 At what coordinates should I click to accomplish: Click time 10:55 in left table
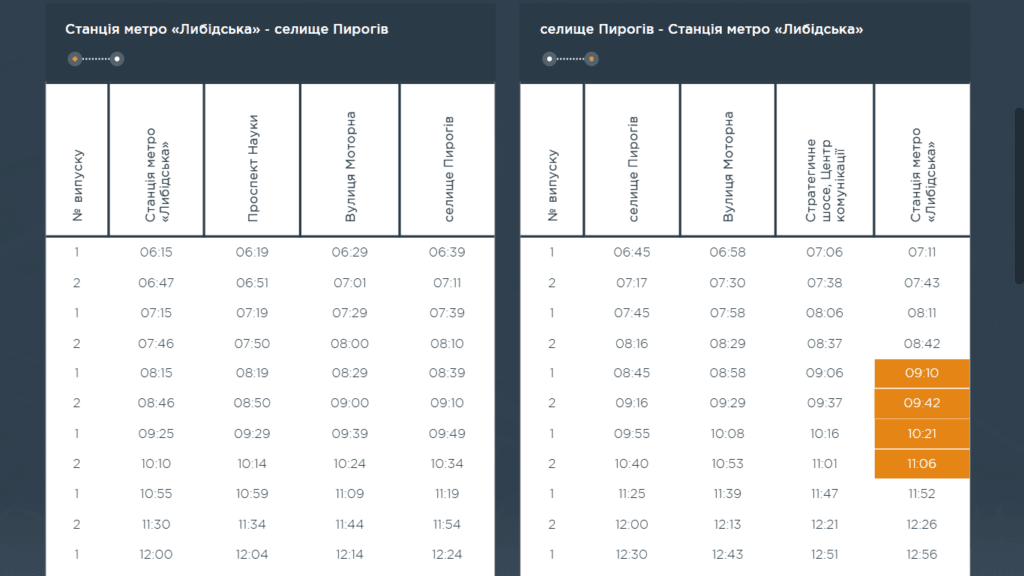pos(156,494)
